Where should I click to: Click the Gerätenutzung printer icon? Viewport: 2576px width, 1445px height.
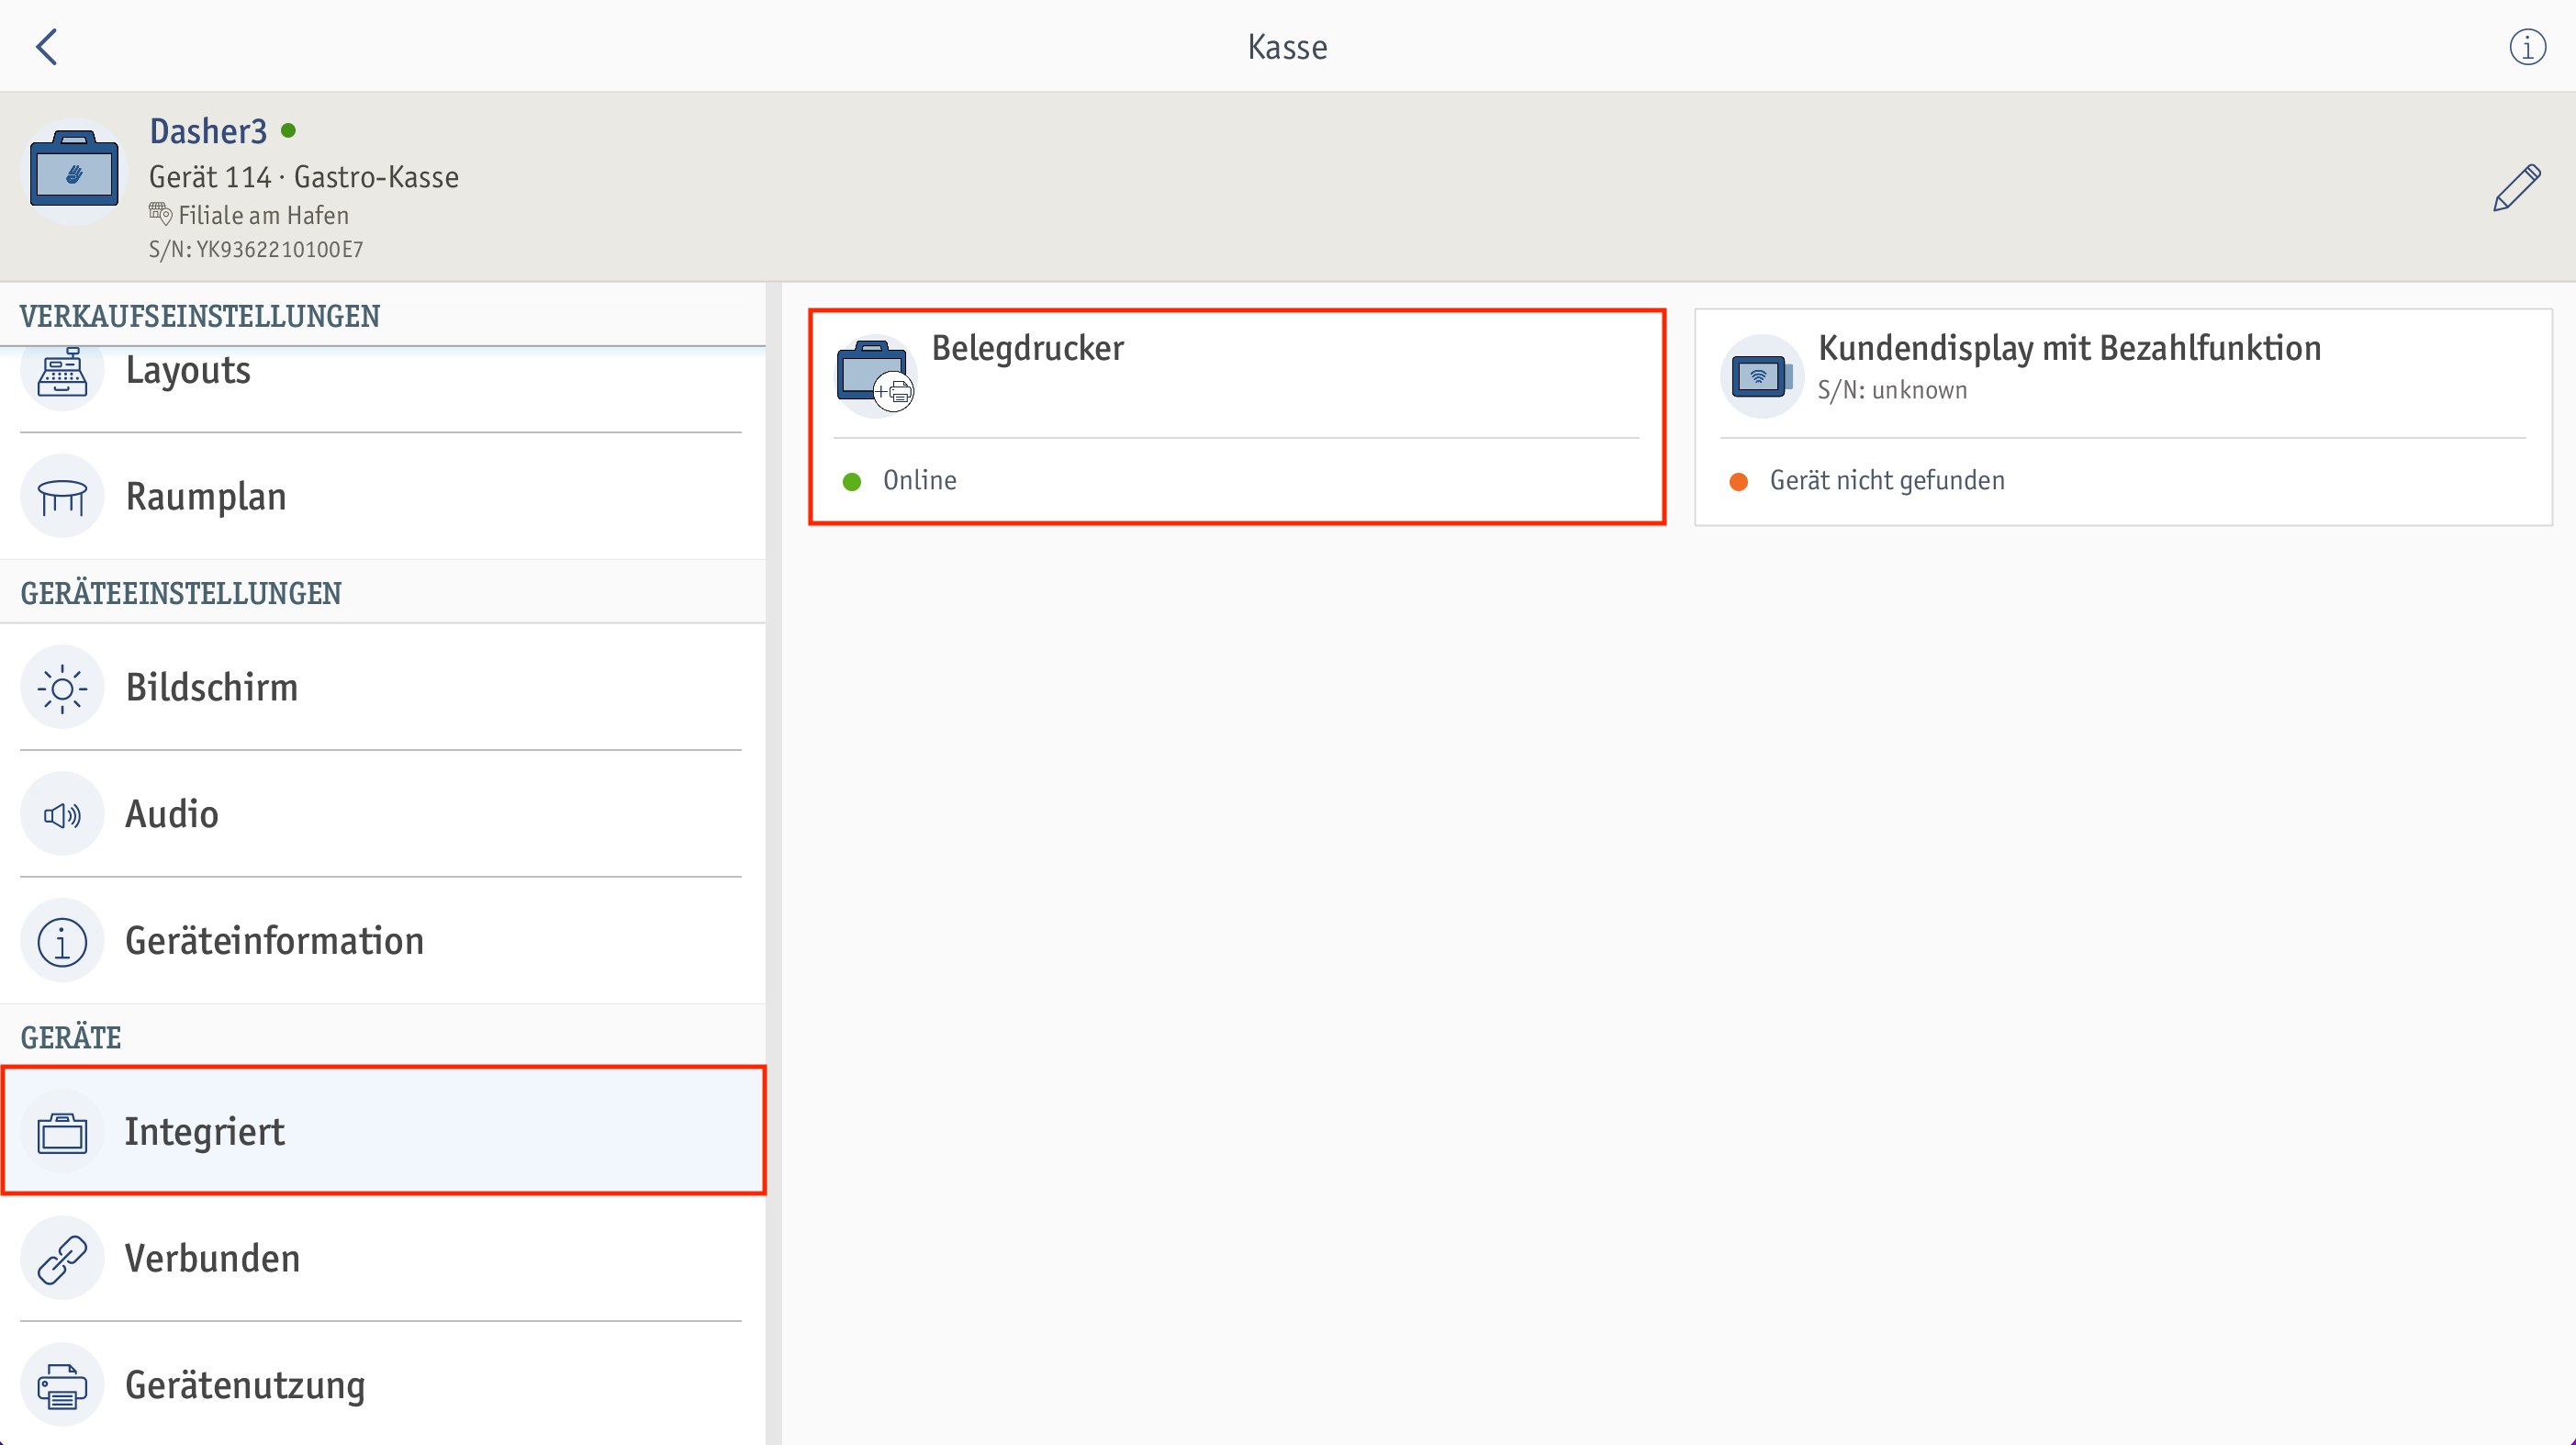click(62, 1385)
